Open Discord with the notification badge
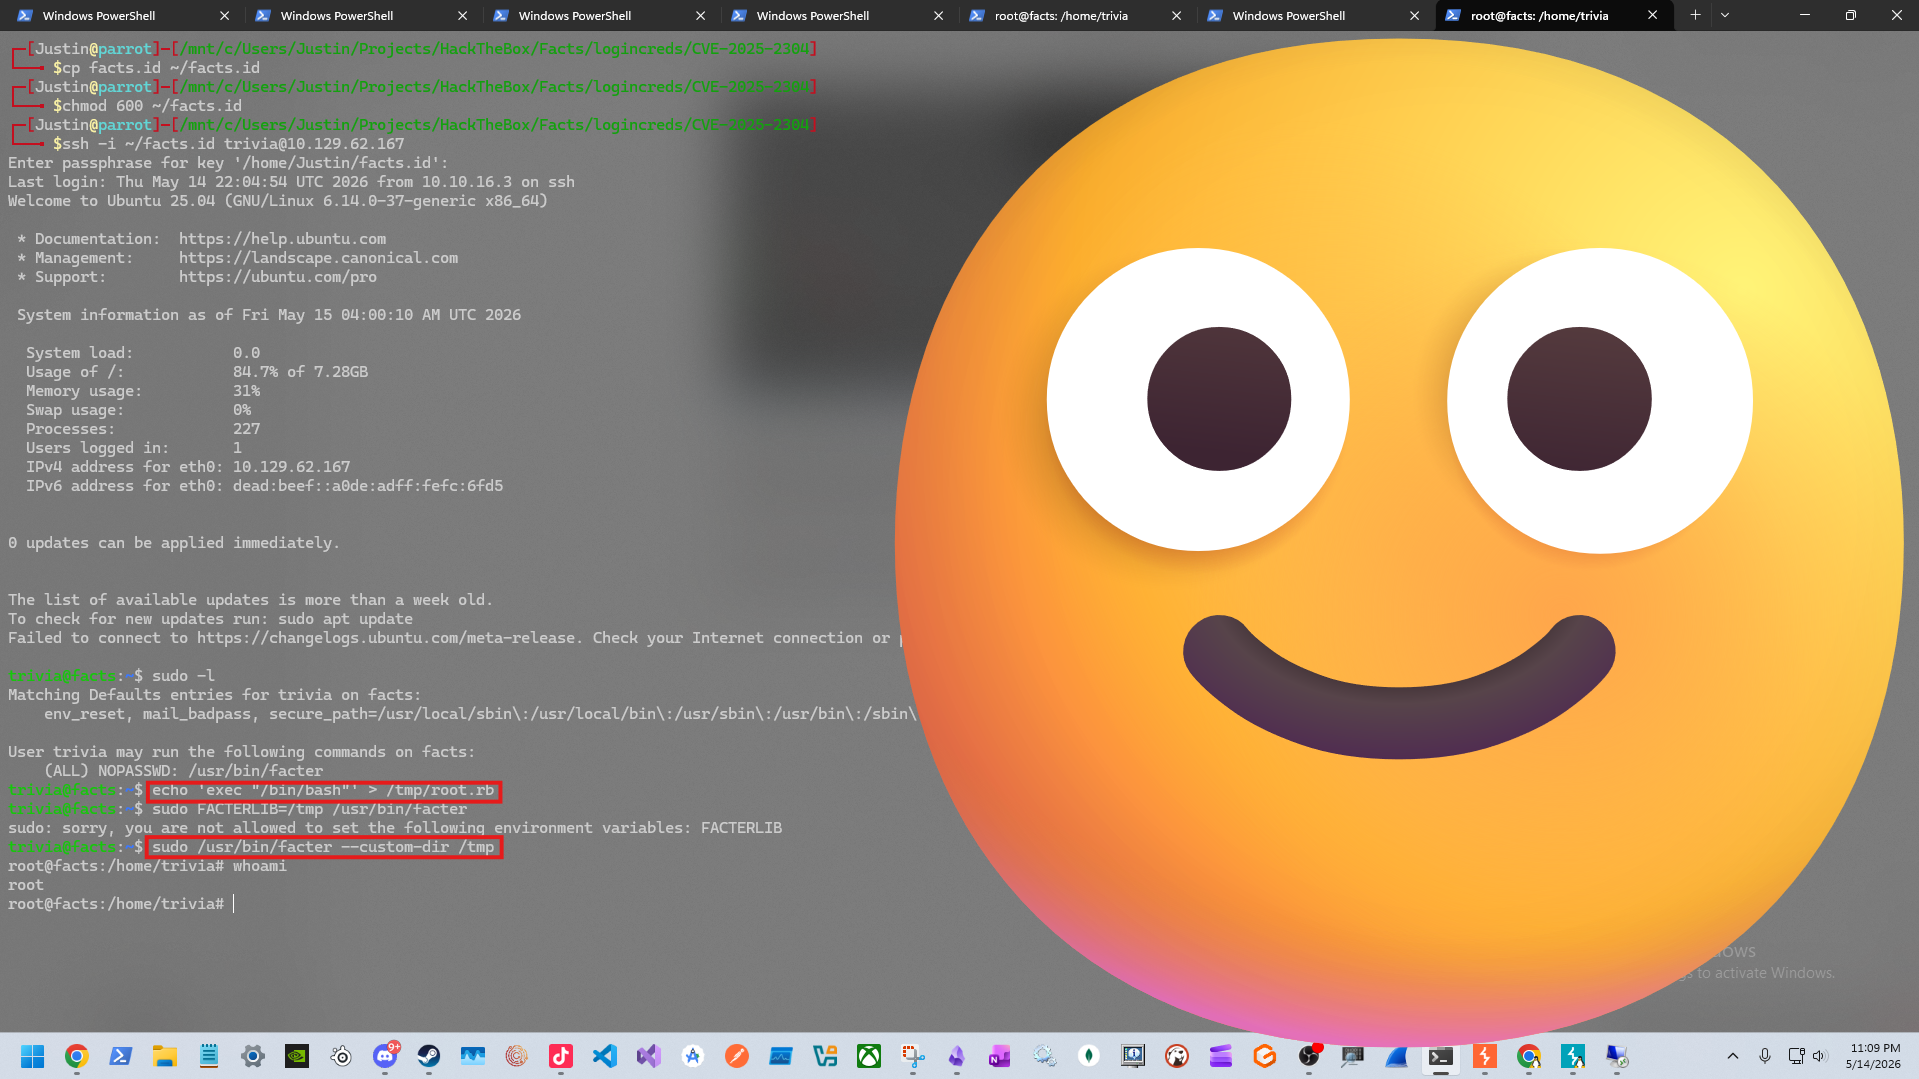 (x=385, y=1056)
